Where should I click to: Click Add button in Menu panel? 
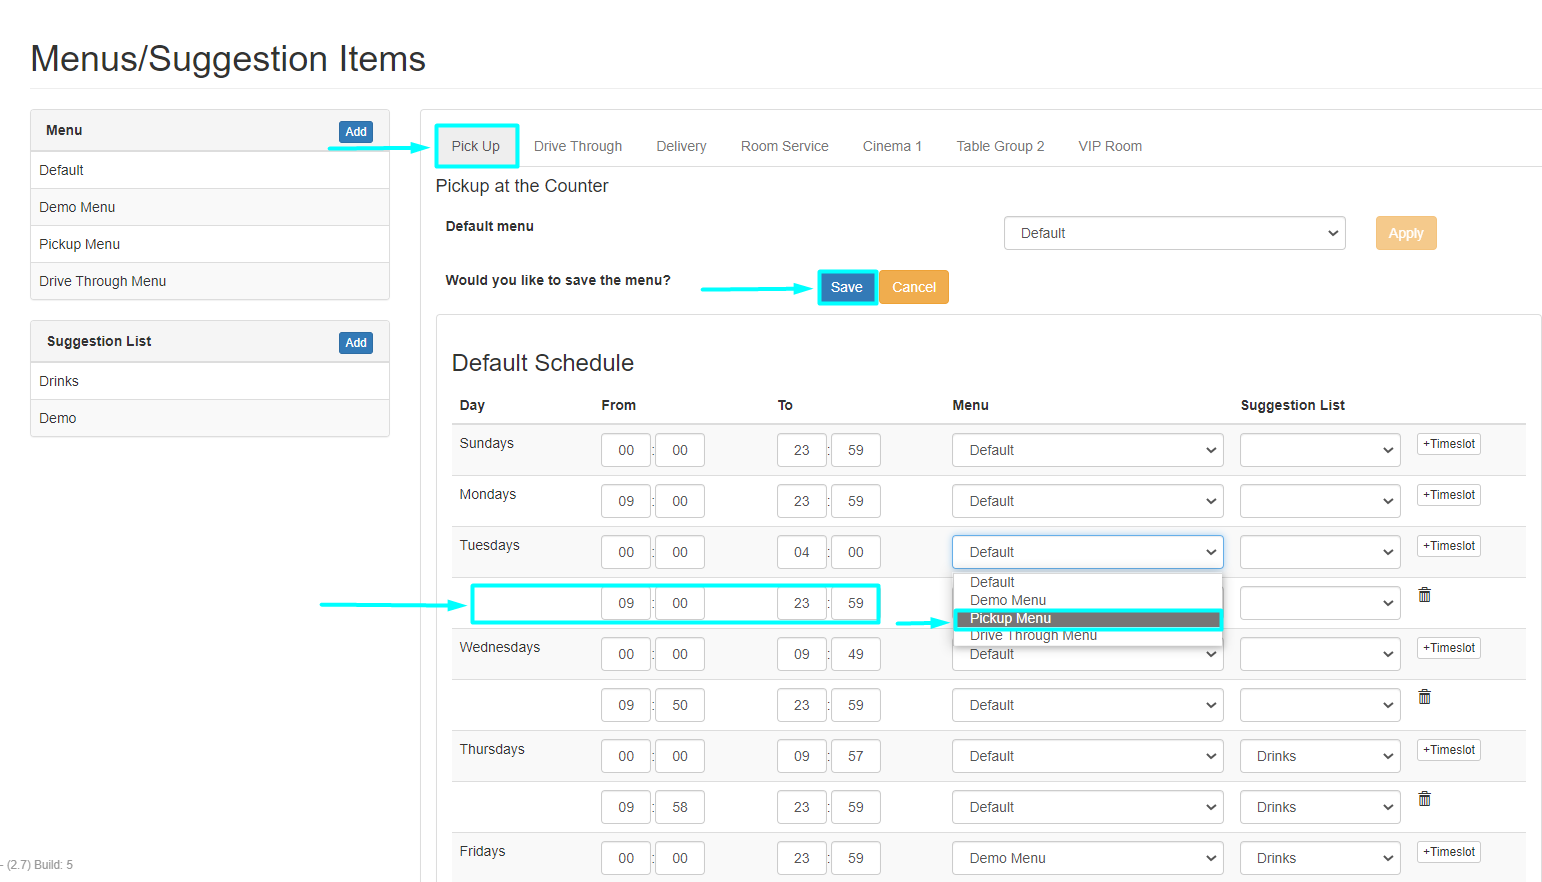click(x=356, y=132)
